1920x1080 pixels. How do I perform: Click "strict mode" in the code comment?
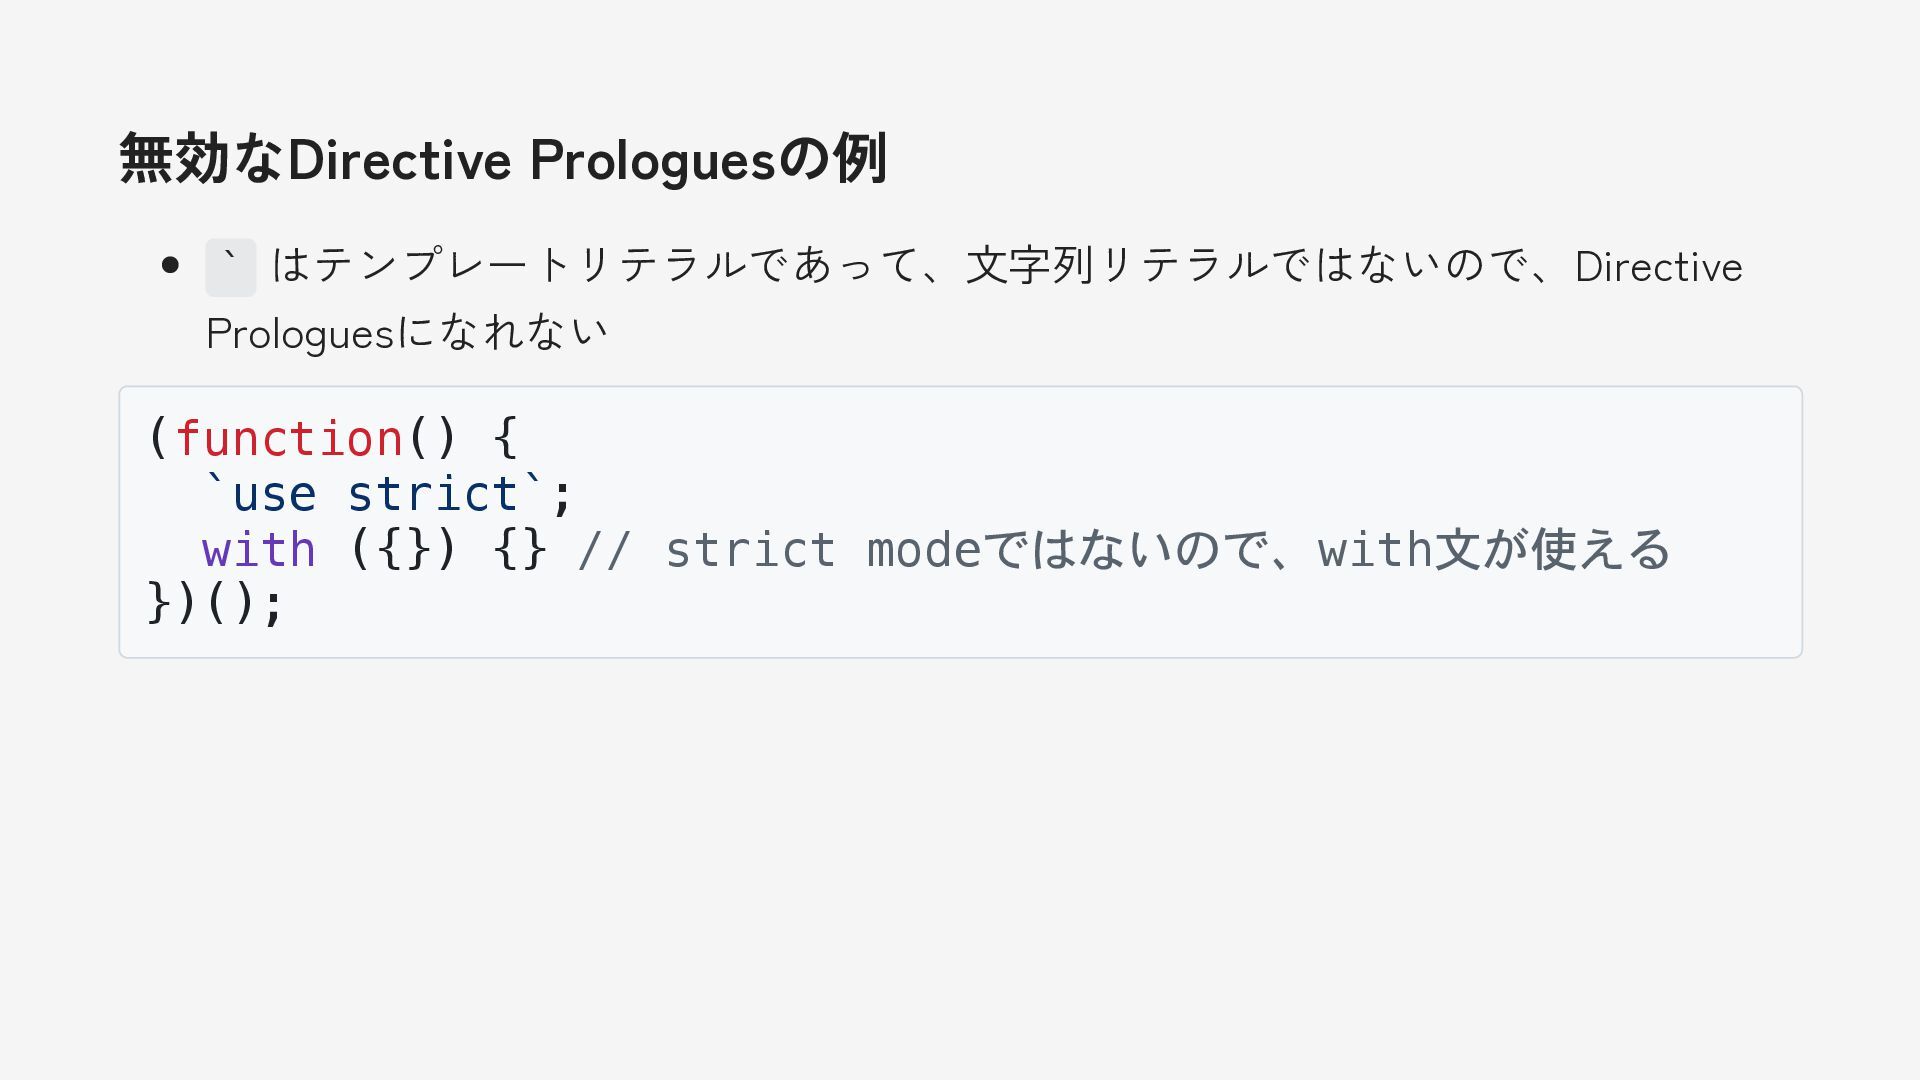[x=822, y=550]
